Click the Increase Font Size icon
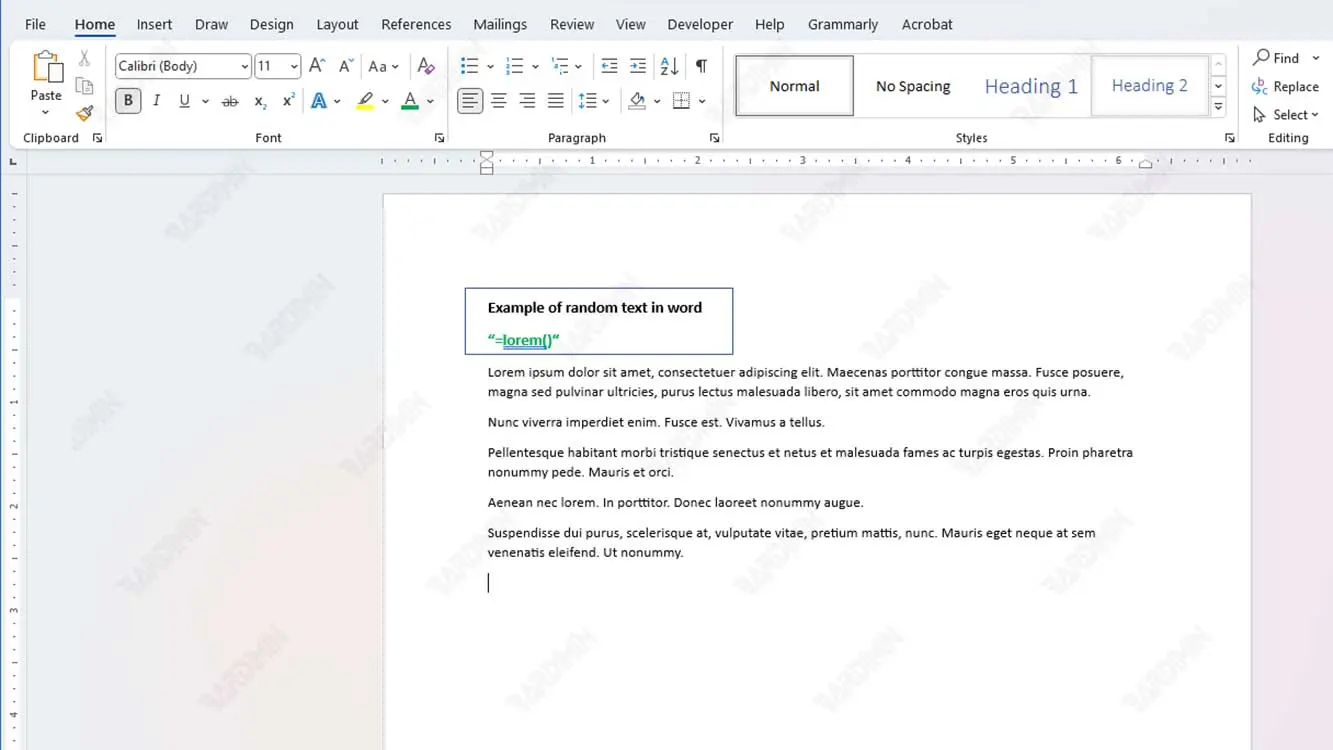1333x750 pixels. [x=317, y=66]
